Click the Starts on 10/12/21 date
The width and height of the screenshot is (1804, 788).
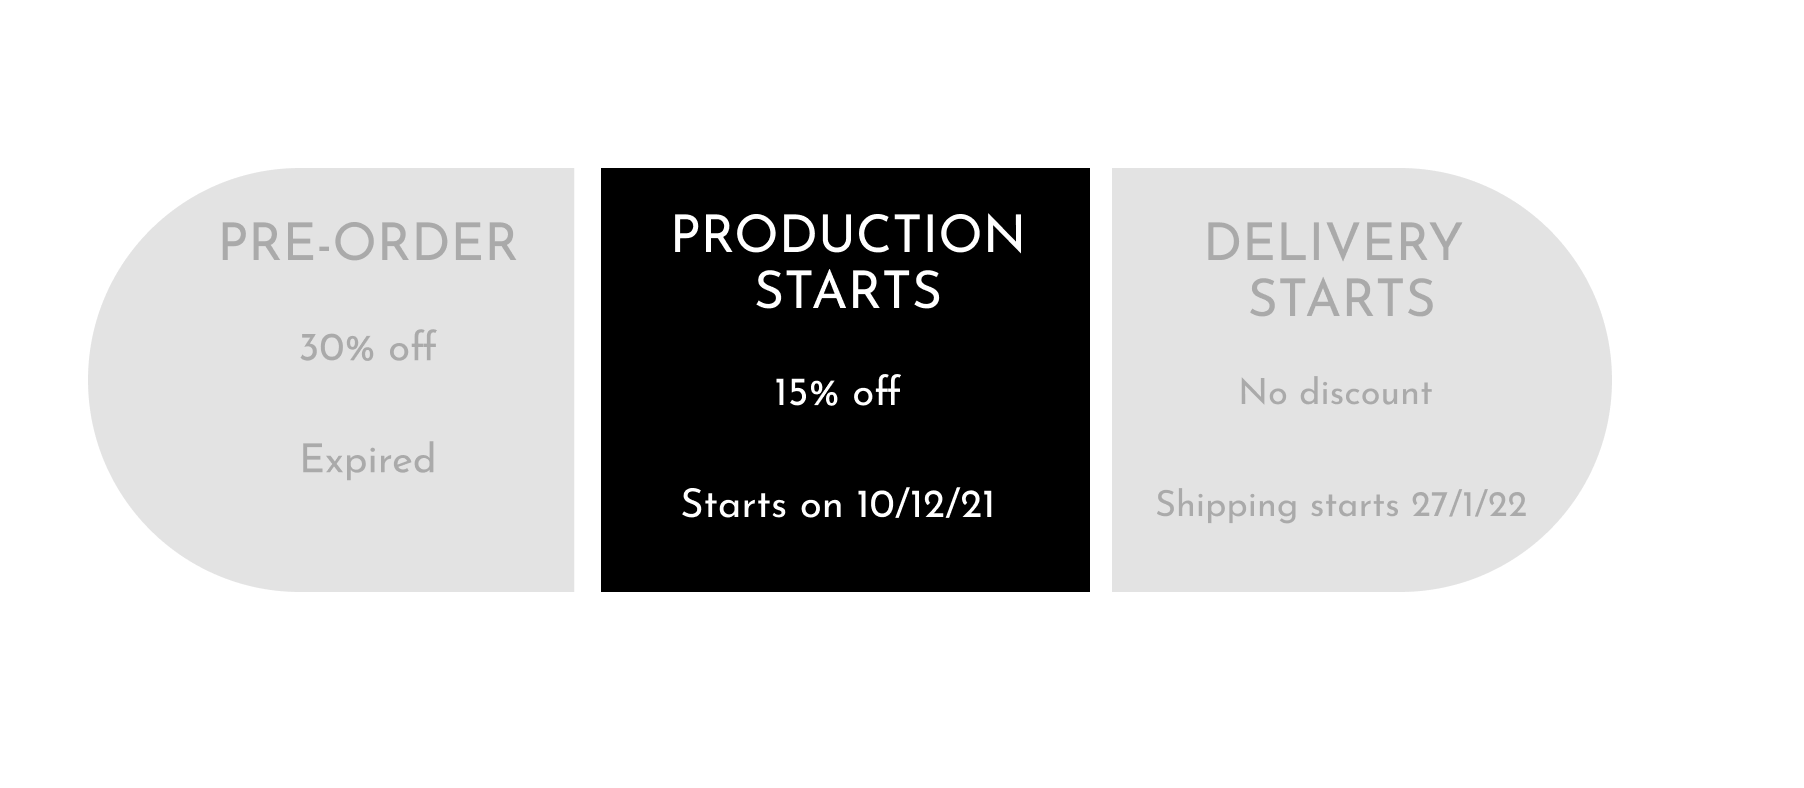[838, 505]
